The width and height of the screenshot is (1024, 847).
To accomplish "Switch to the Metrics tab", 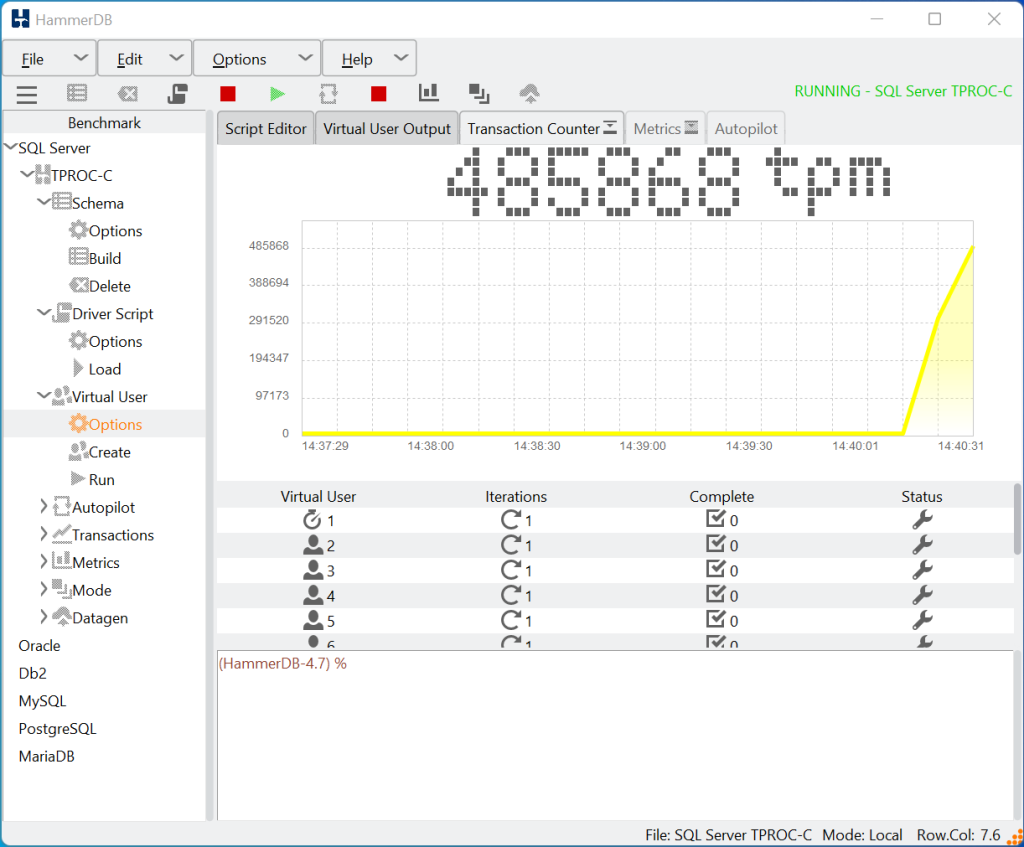I will pyautogui.click(x=665, y=129).
